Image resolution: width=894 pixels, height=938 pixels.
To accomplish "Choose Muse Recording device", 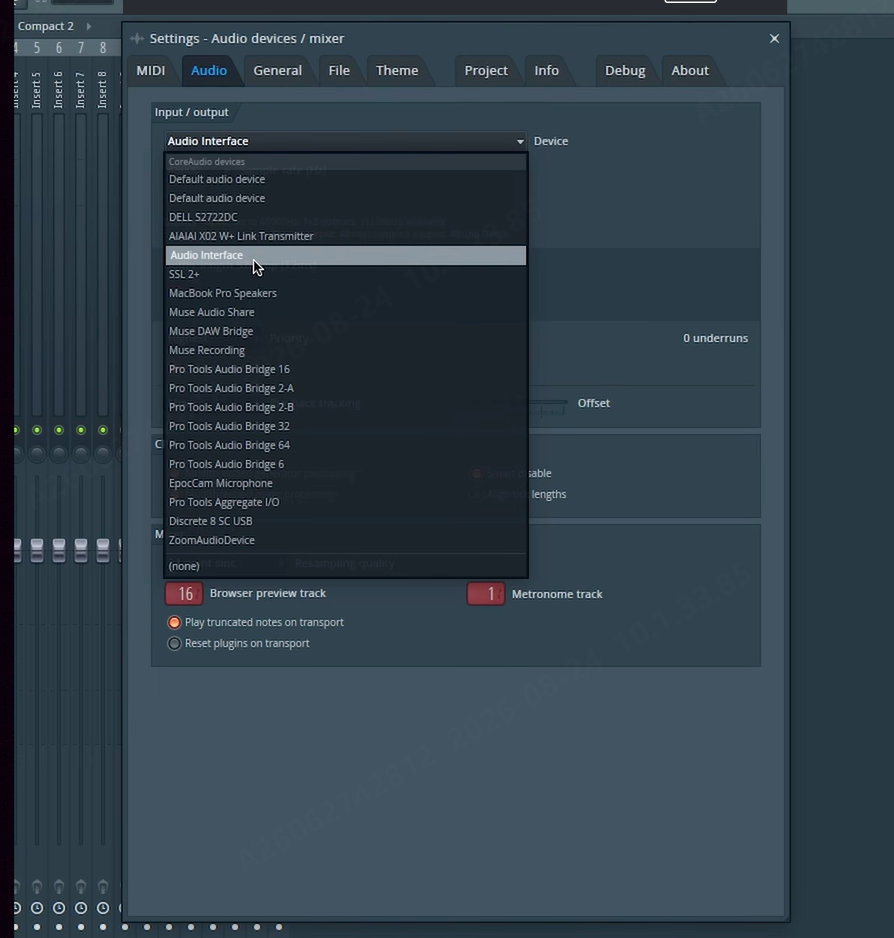I will tap(346, 351).
